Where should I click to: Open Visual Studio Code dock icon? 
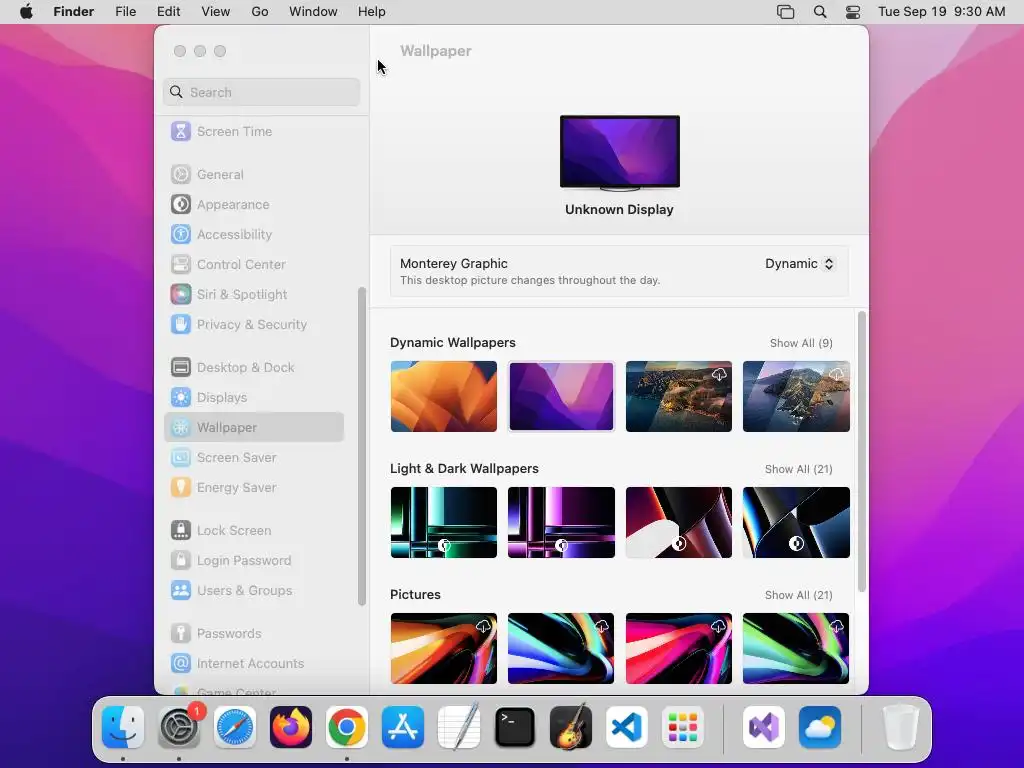(x=627, y=727)
